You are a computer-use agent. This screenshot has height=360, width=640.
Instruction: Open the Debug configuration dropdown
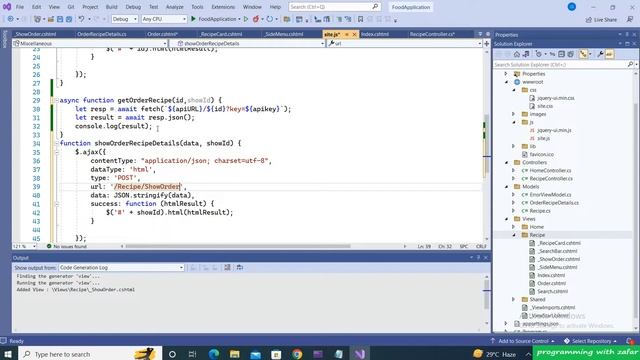pos(125,19)
